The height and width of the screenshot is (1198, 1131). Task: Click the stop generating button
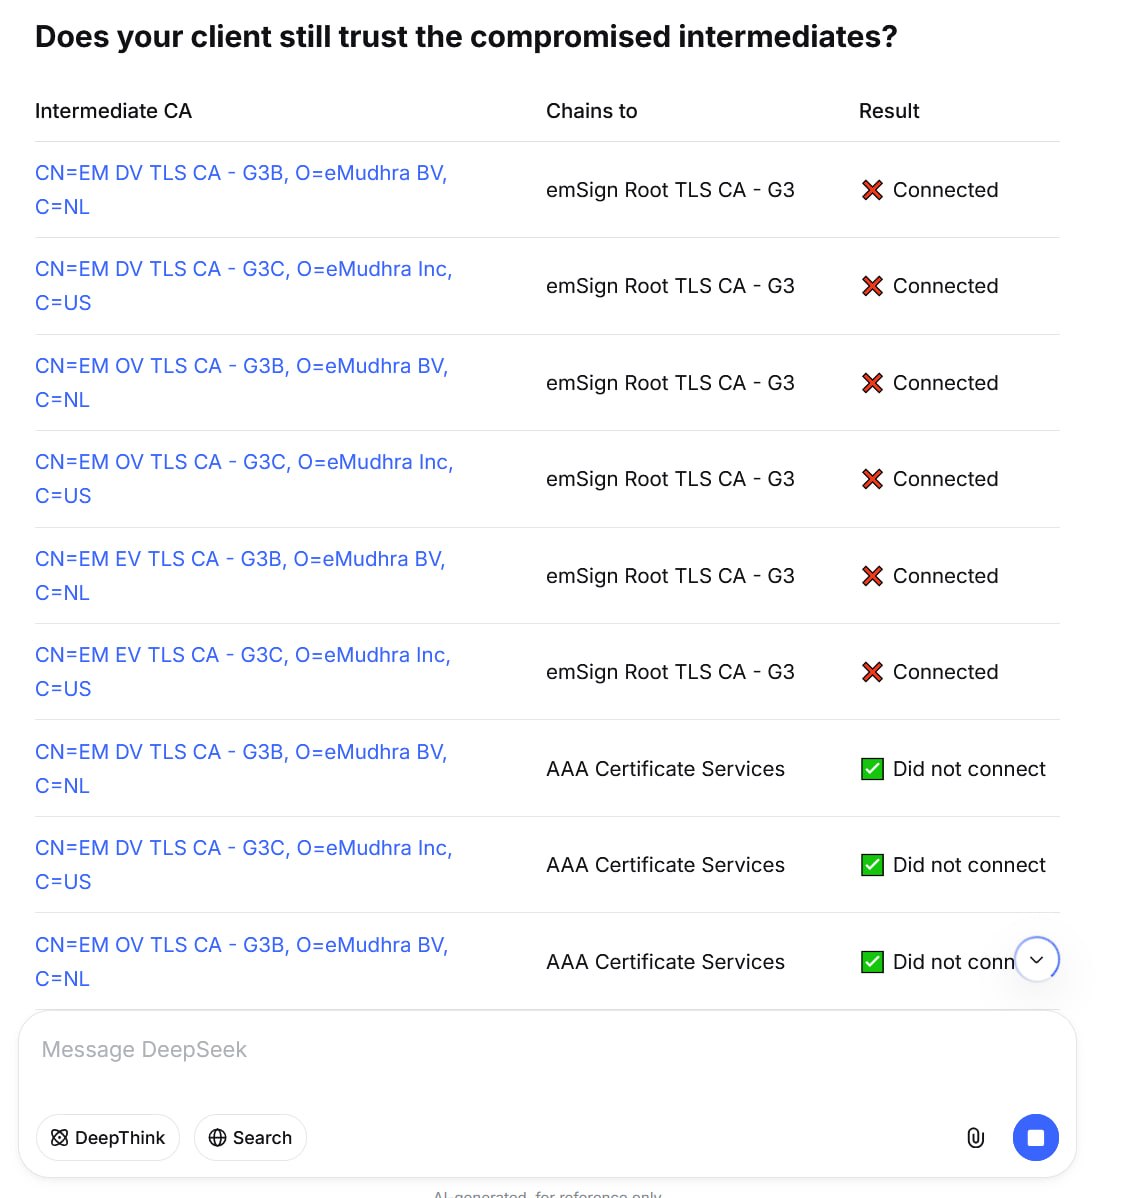point(1035,1138)
